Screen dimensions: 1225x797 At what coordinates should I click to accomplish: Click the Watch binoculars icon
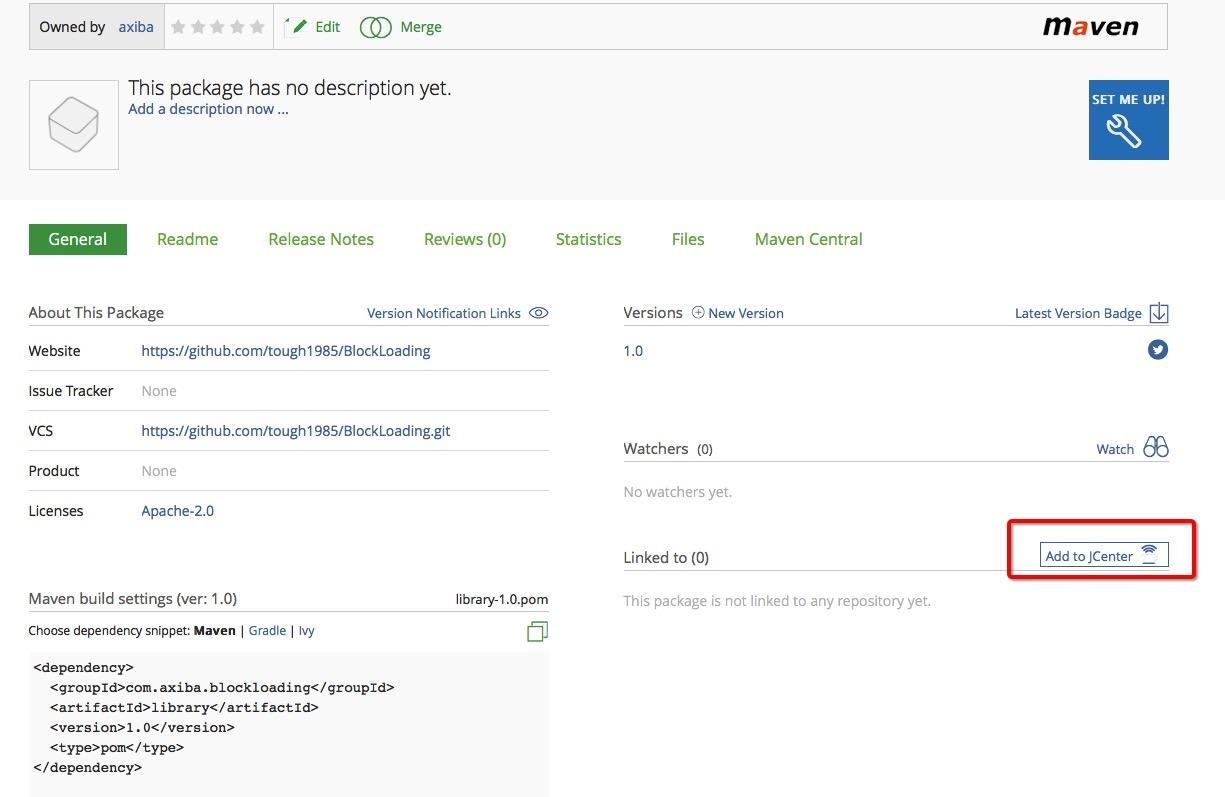tap(1156, 447)
